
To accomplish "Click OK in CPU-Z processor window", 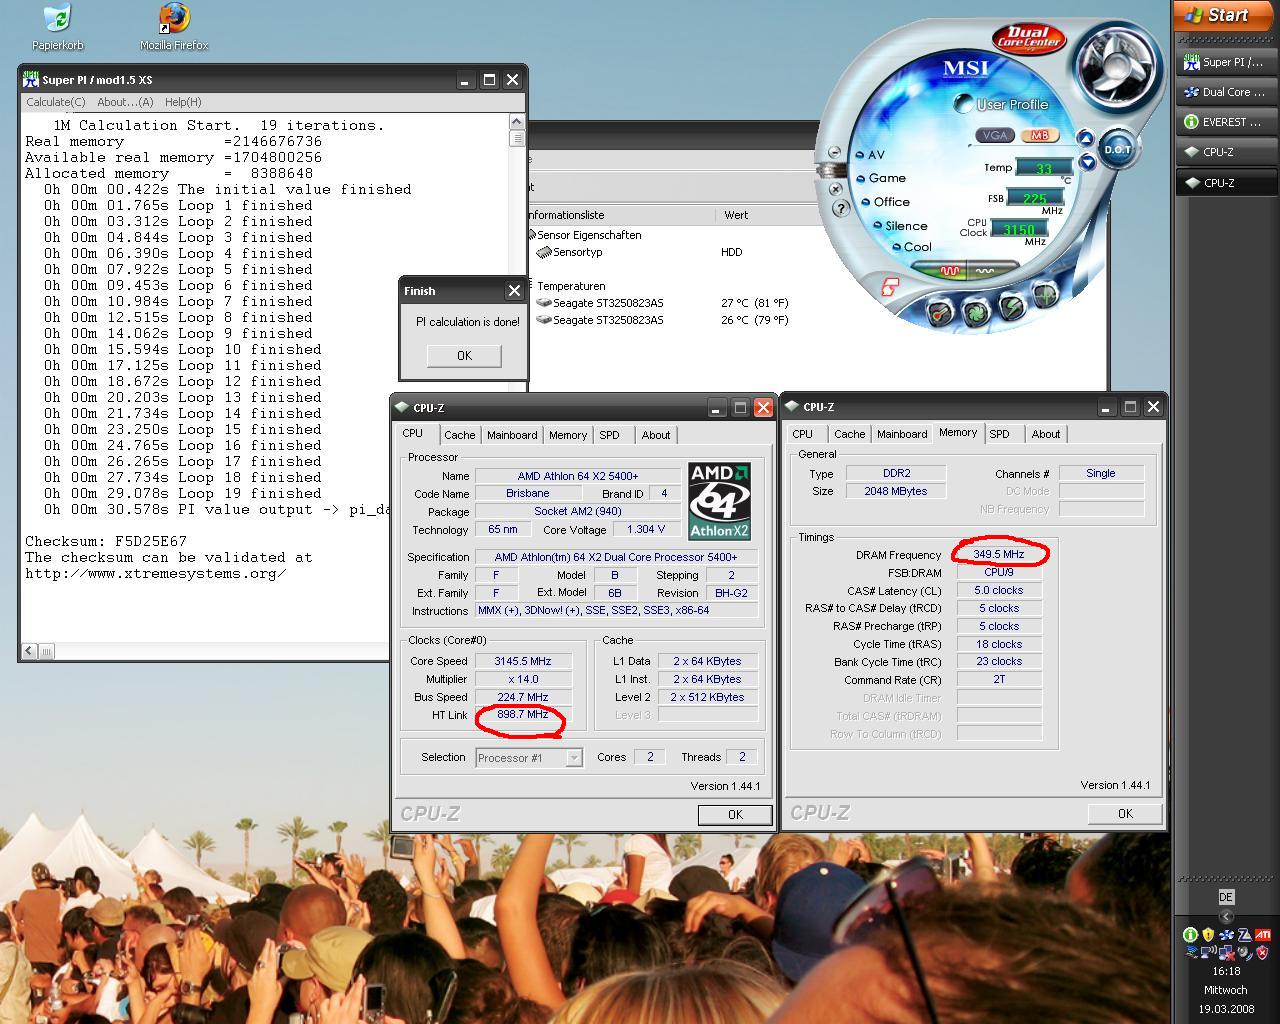I will [735, 815].
